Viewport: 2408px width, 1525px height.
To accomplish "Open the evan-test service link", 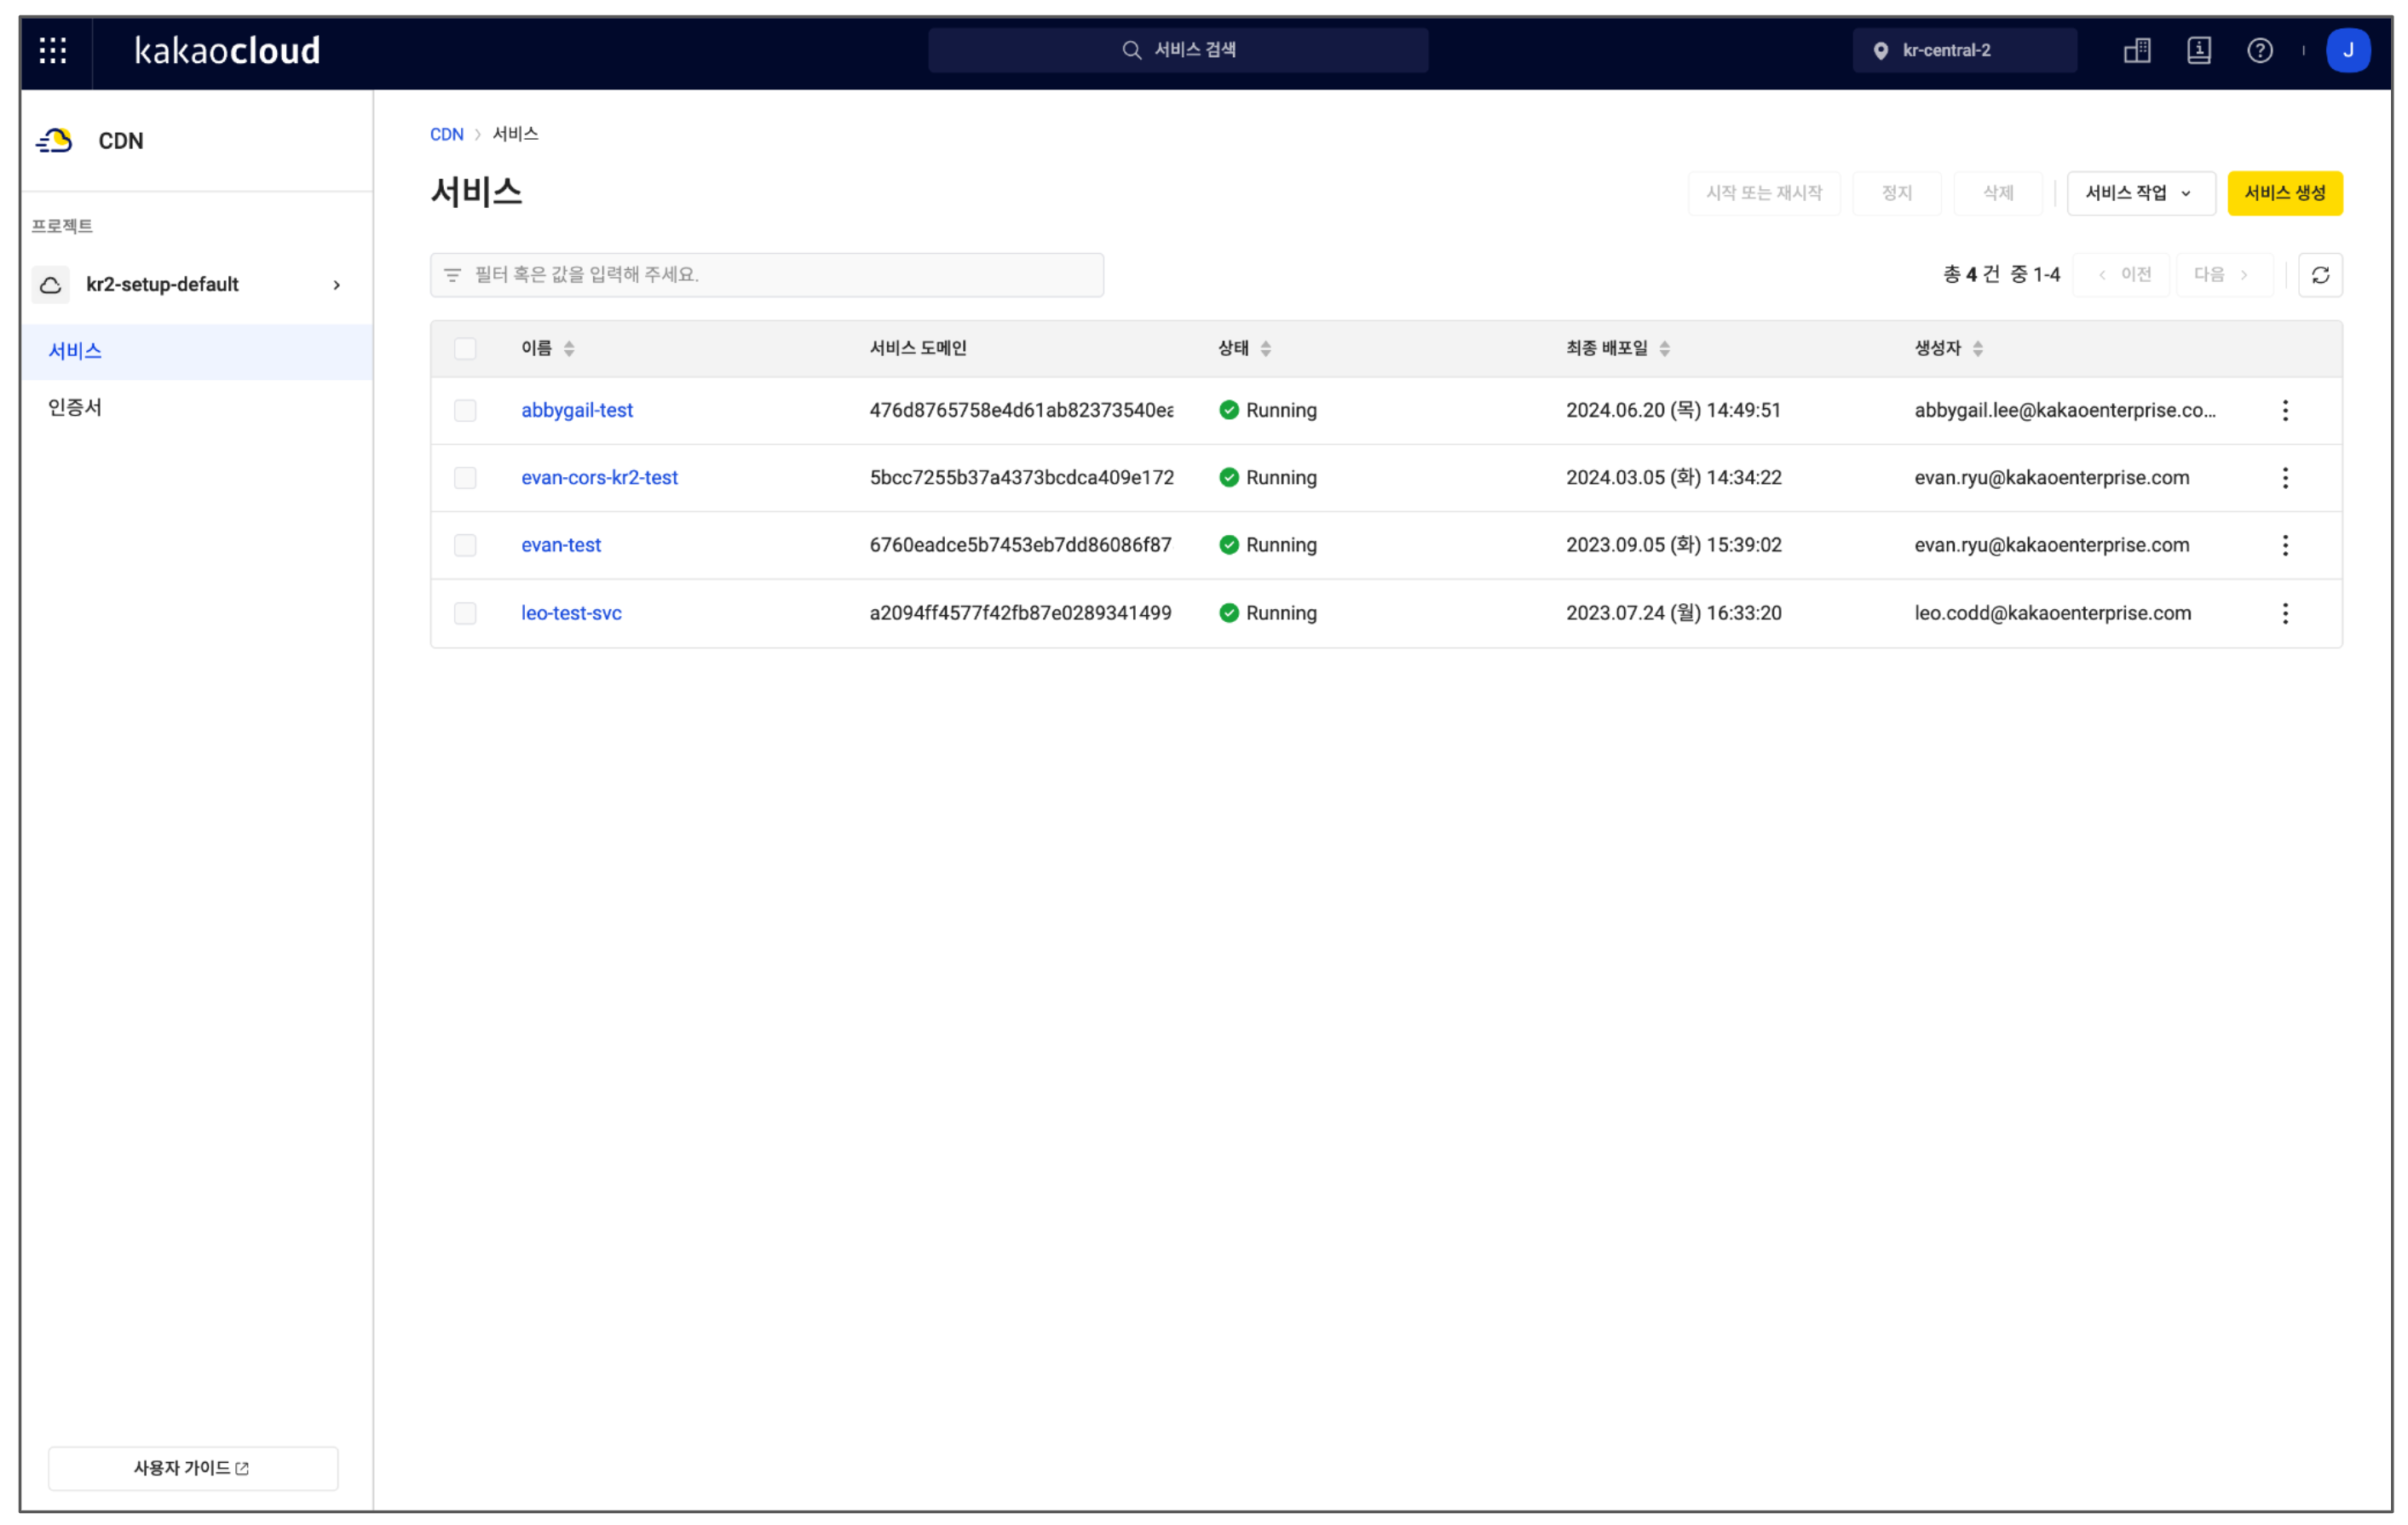I will click(561, 545).
